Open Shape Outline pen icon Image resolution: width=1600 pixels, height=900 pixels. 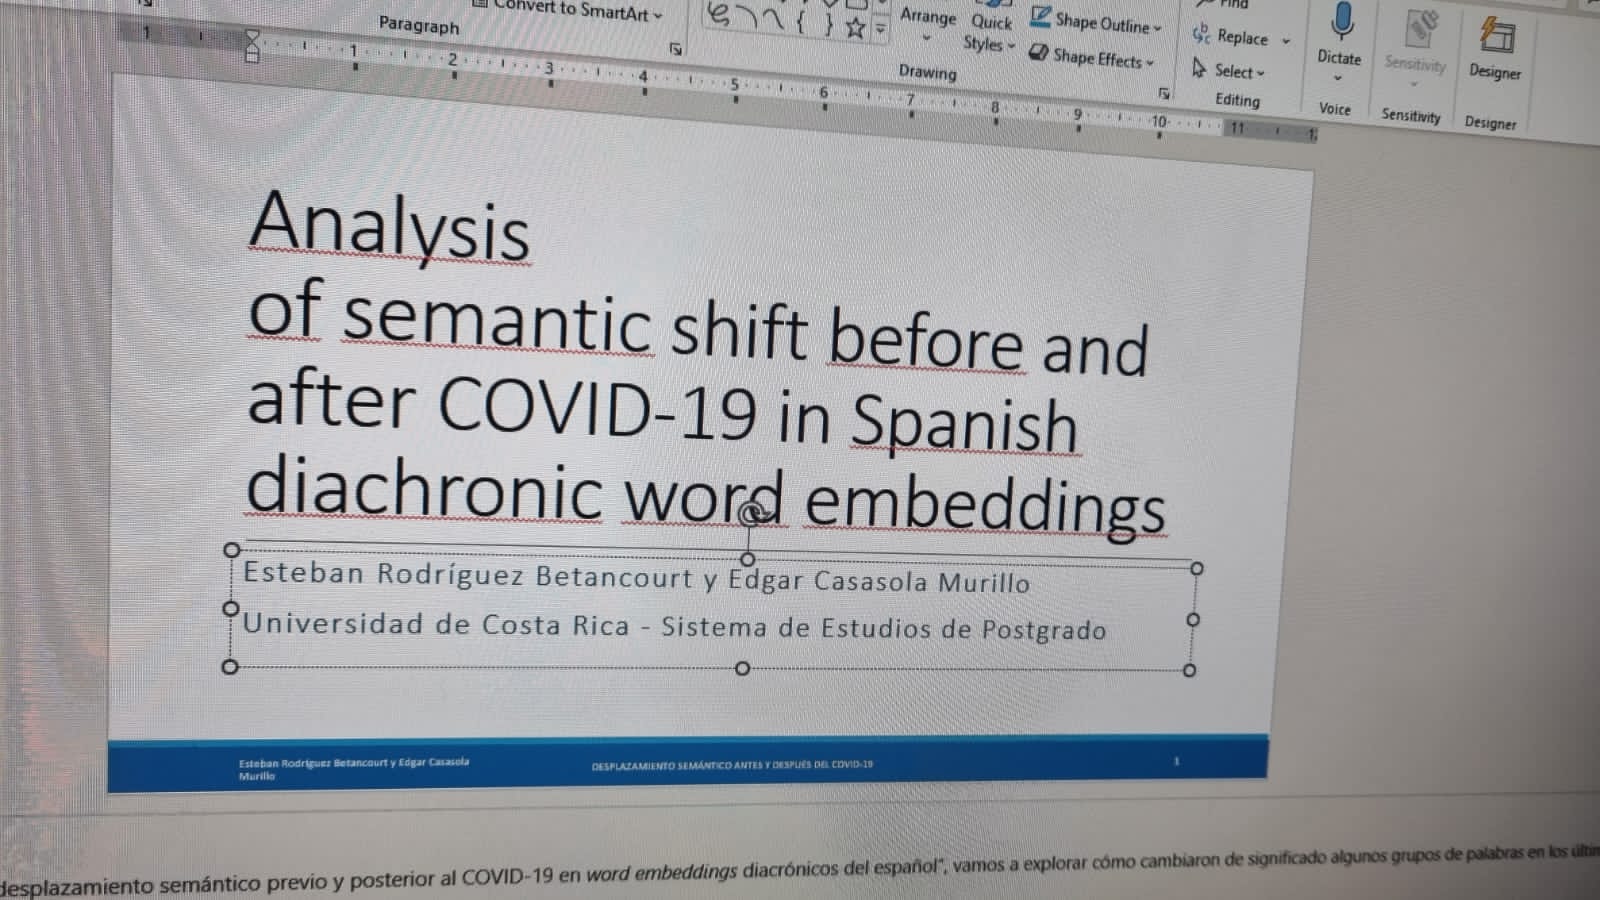[1041, 17]
